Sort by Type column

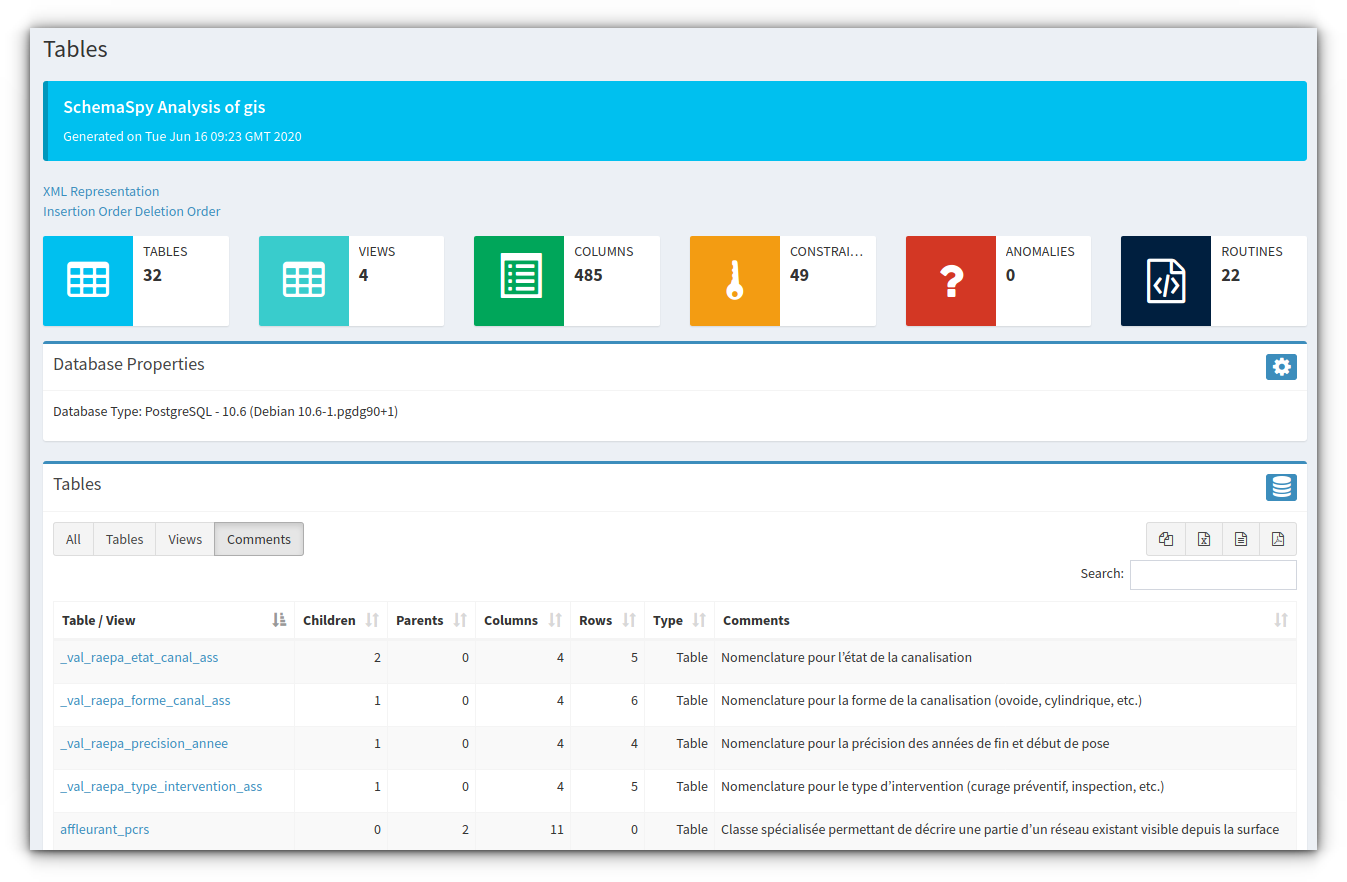[680, 620]
